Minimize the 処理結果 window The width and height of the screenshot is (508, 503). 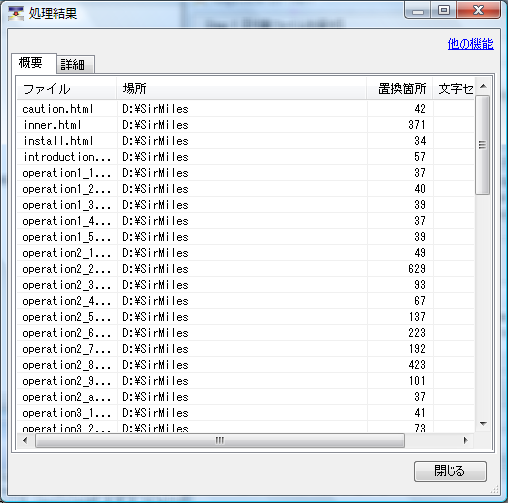pos(418,10)
